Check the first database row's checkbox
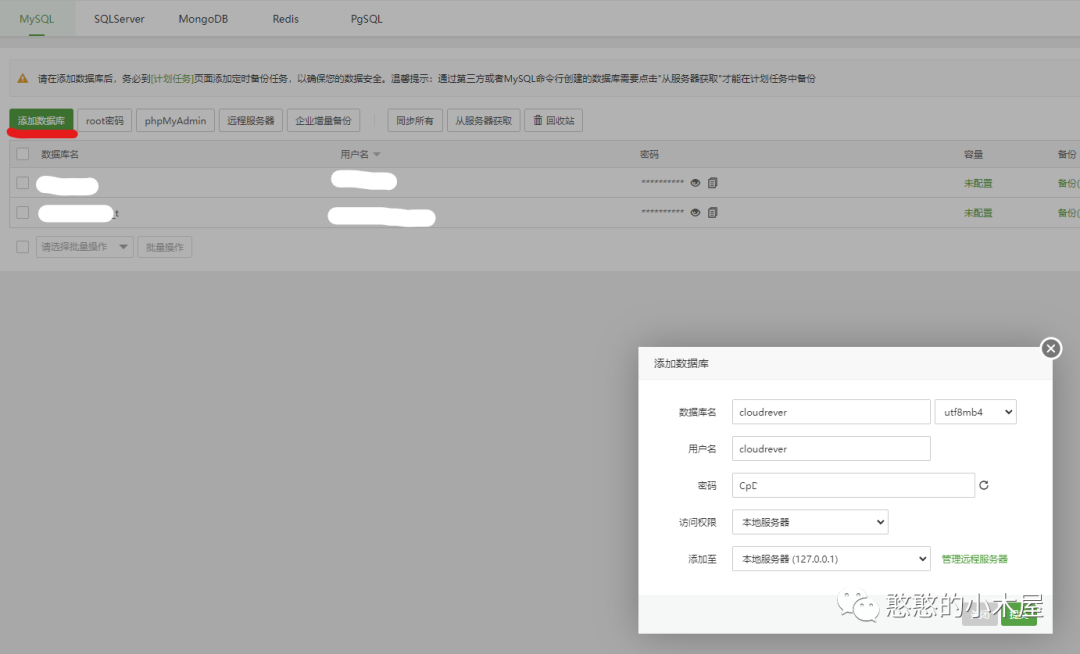1080x654 pixels. point(22,183)
